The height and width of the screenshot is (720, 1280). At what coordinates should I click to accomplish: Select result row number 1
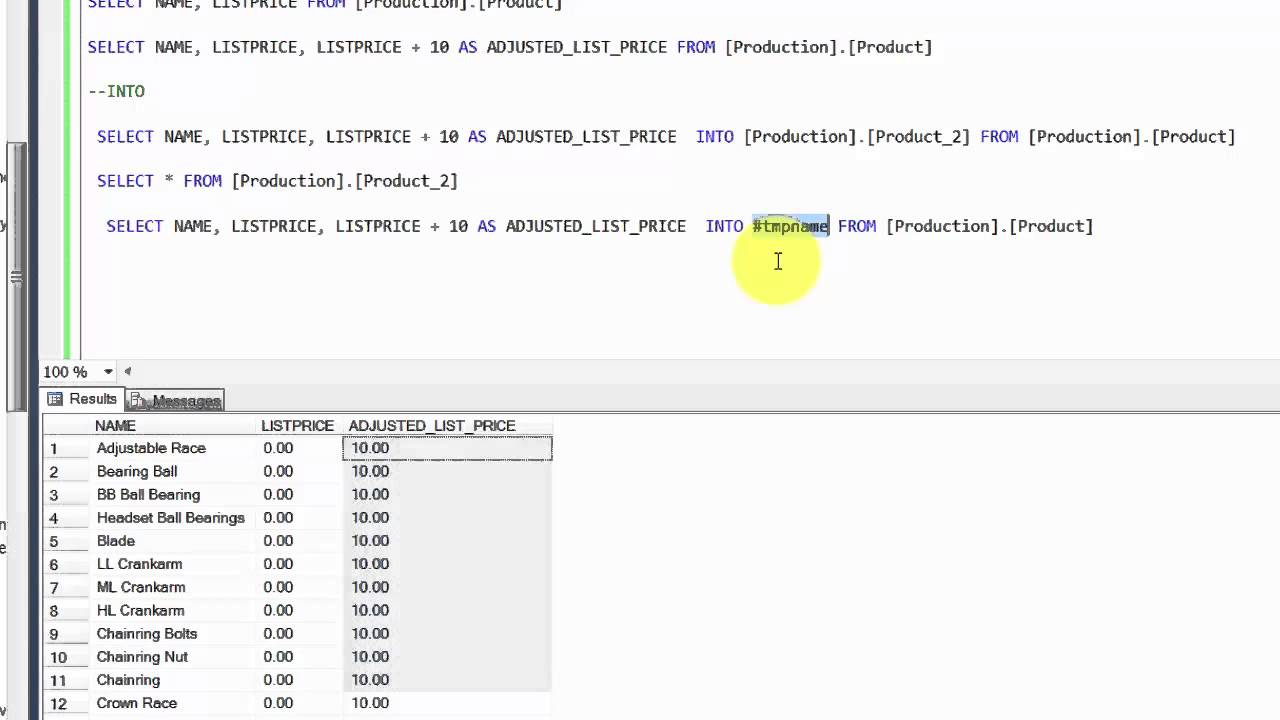pyautogui.click(x=67, y=448)
